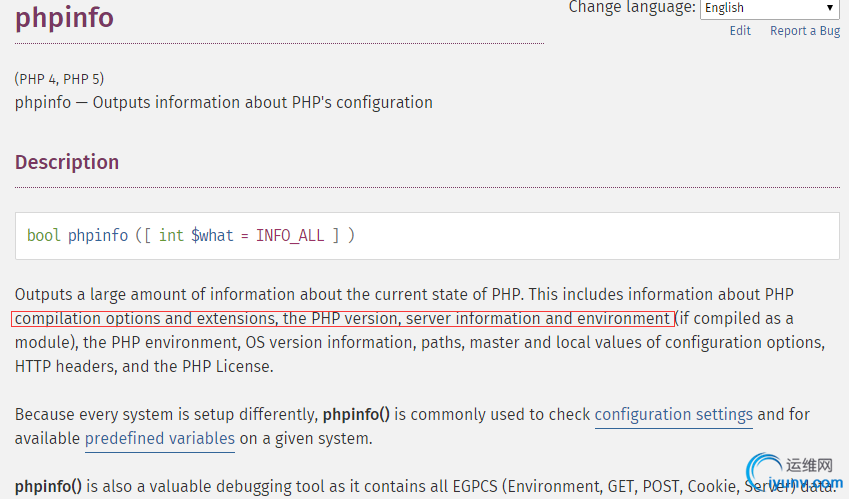The height and width of the screenshot is (499, 849).
Task: Click the phpinfo page title
Action: click(64, 18)
